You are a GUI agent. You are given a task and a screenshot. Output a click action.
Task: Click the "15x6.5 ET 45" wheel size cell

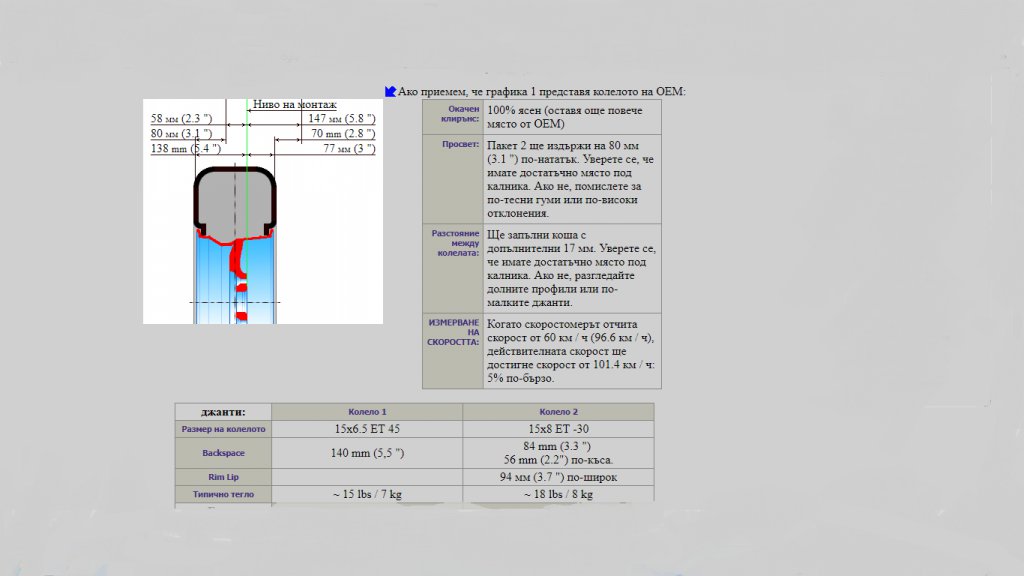click(367, 429)
